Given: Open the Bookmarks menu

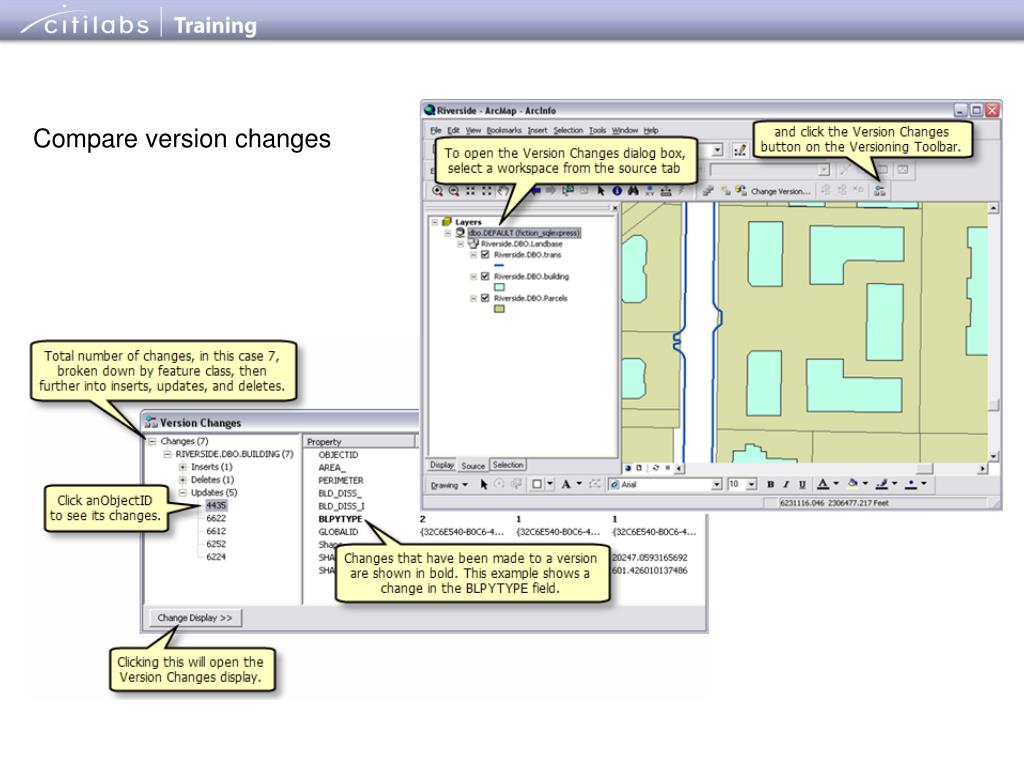Looking at the screenshot, I should click(x=504, y=130).
